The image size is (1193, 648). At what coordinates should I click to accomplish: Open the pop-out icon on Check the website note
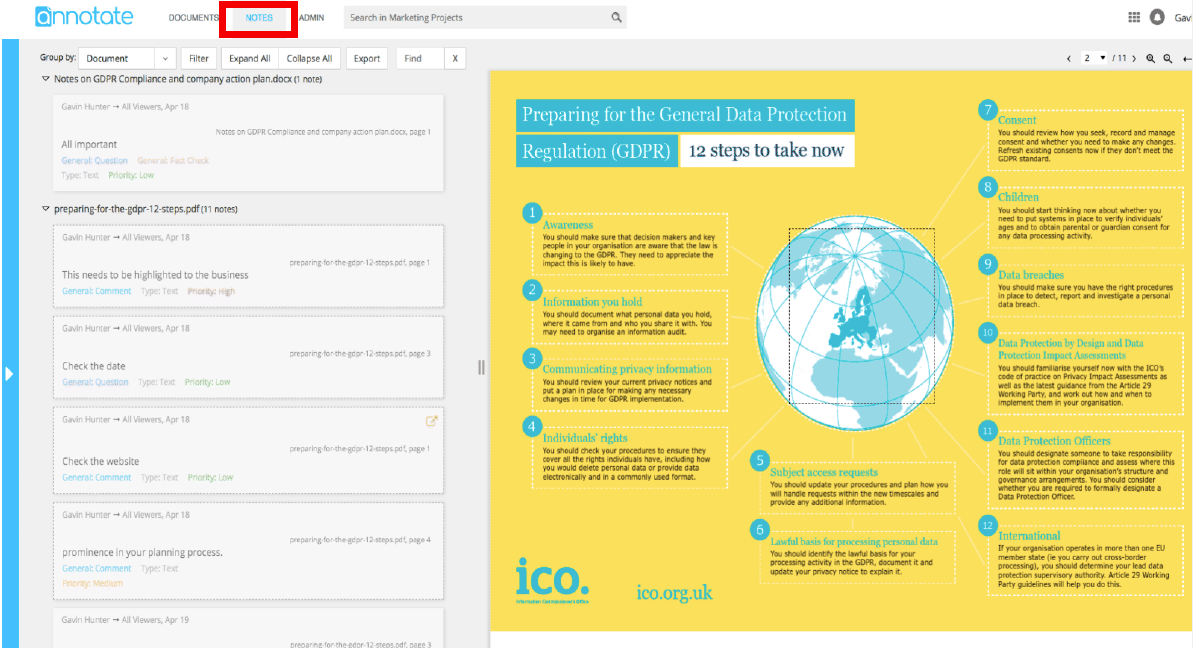[x=431, y=421]
